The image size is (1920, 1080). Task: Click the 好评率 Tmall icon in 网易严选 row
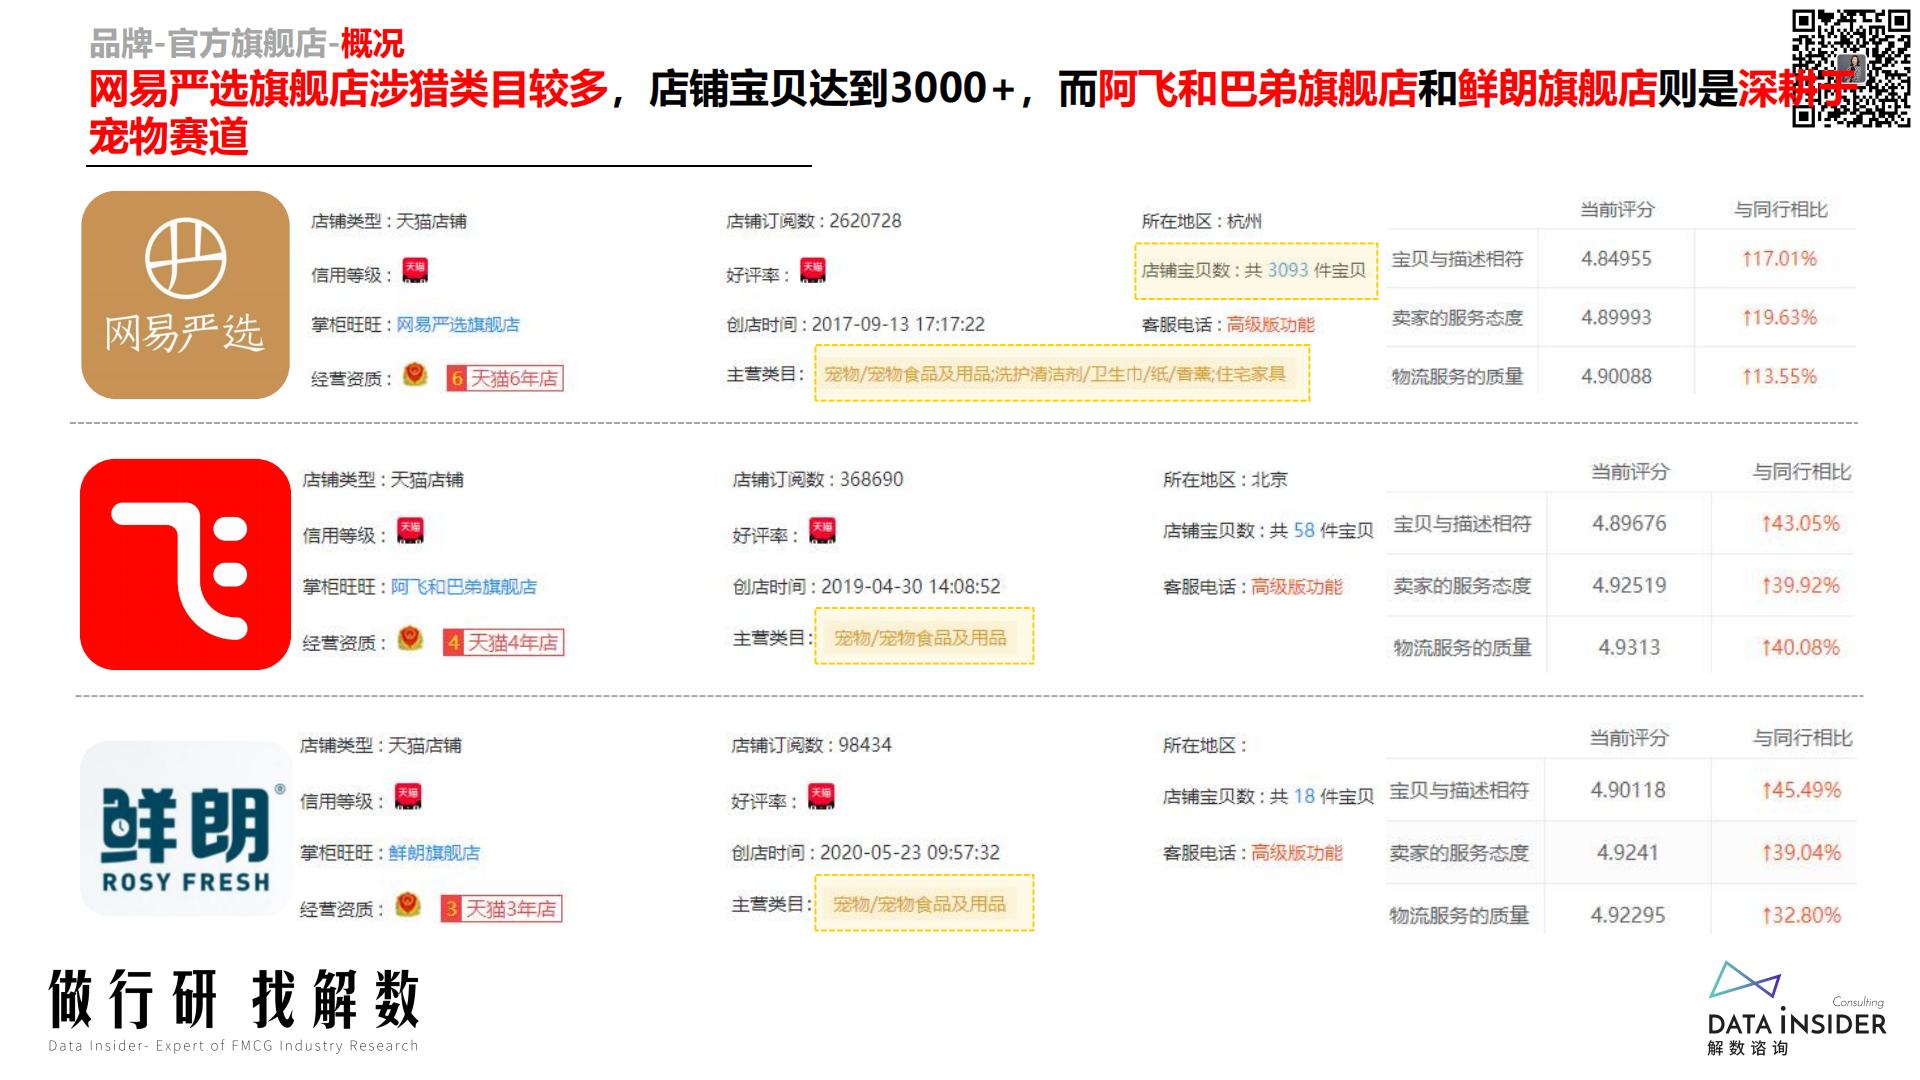(812, 271)
